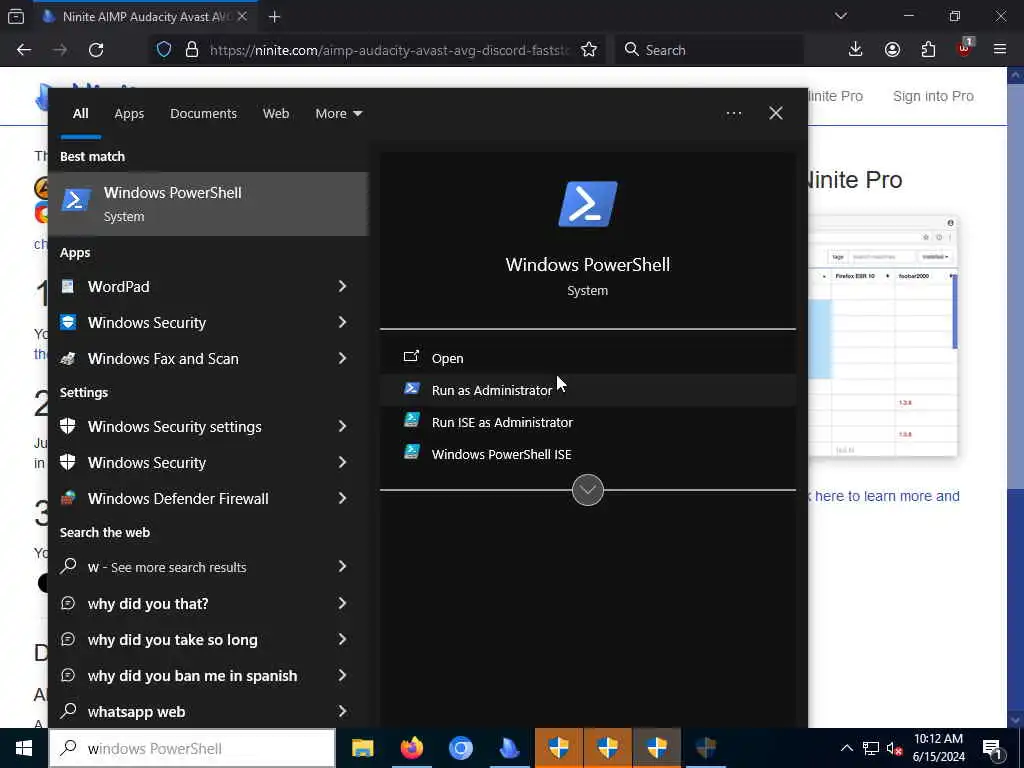1024x768 pixels.
Task: Select the All search tab
Action: (x=80, y=114)
